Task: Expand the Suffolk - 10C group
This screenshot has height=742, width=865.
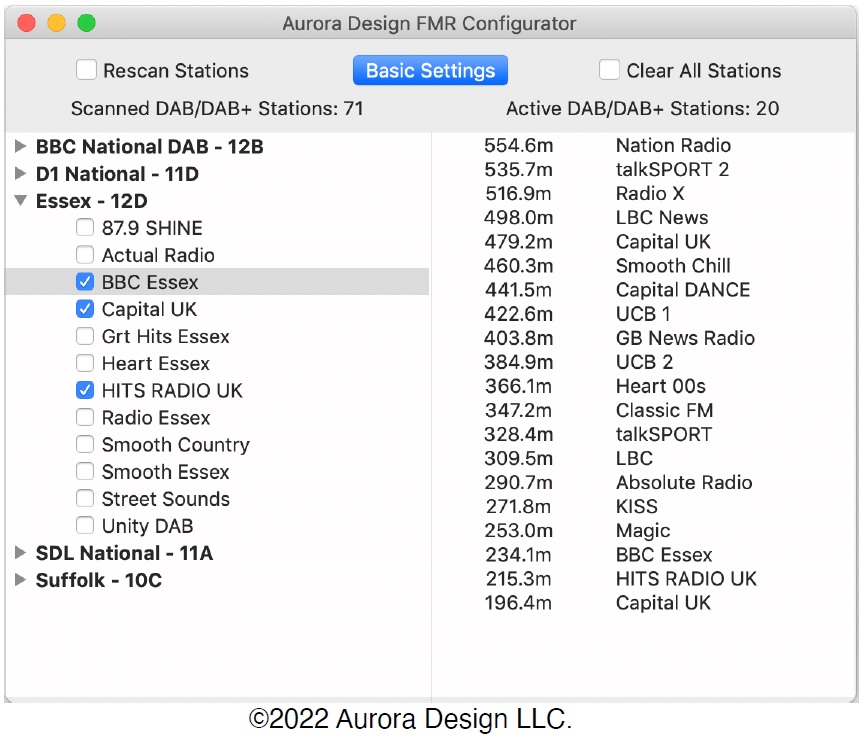Action: pos(20,580)
